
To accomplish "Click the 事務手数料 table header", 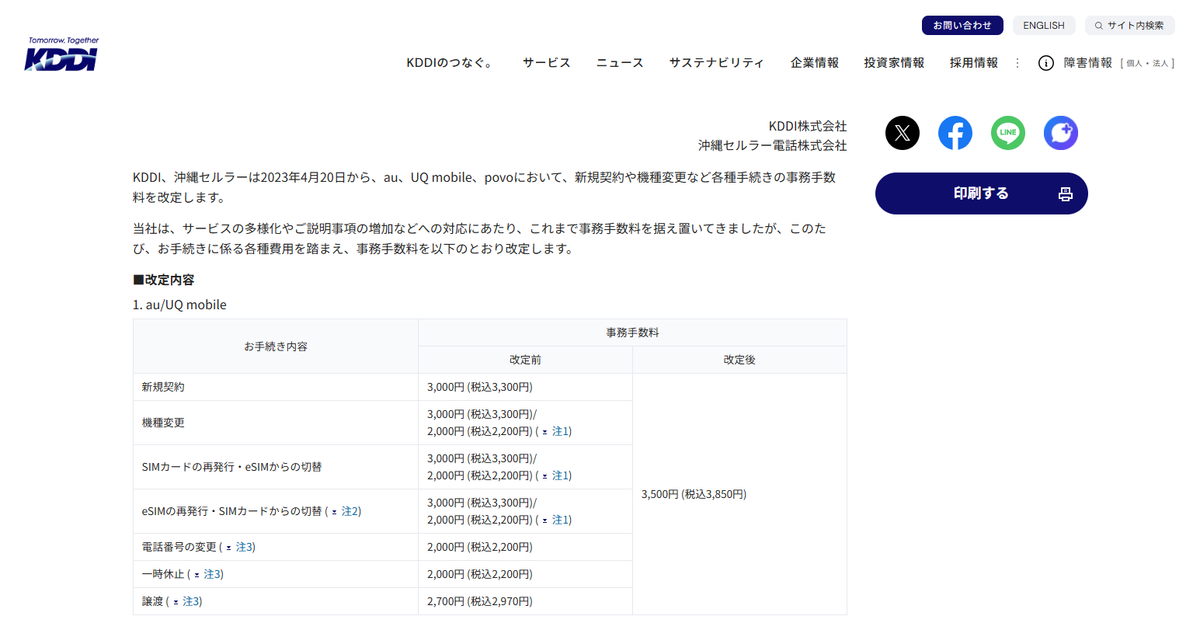I will pyautogui.click(x=632, y=332).
